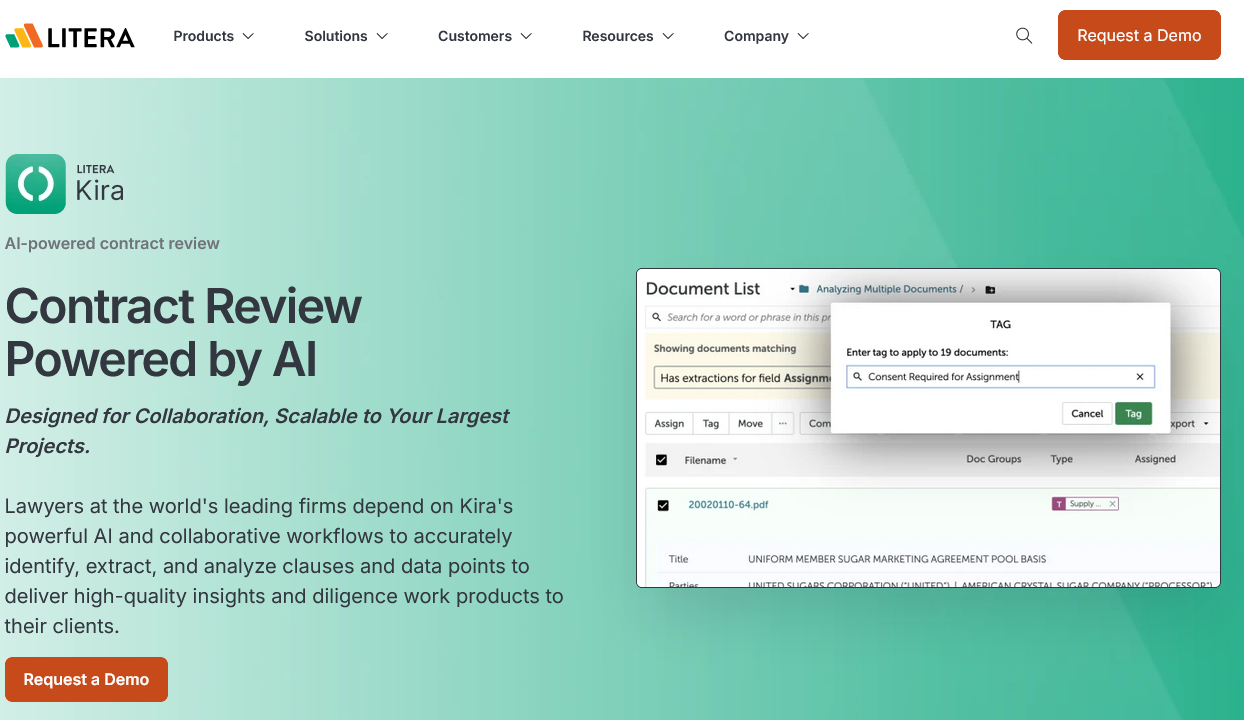
Task: Click the Litera logo in the header
Action: [70, 37]
